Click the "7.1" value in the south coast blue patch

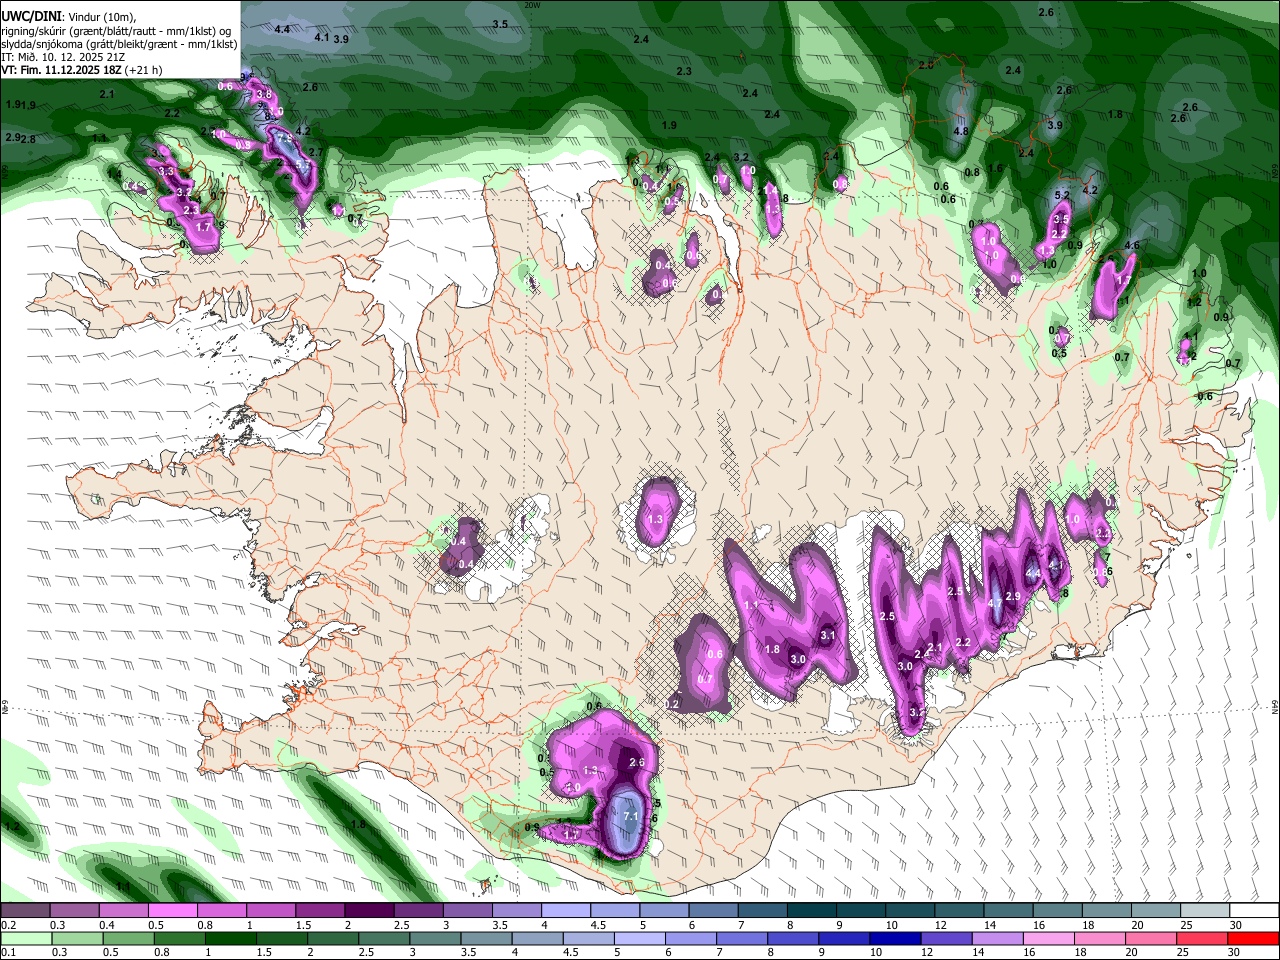pyautogui.click(x=630, y=817)
